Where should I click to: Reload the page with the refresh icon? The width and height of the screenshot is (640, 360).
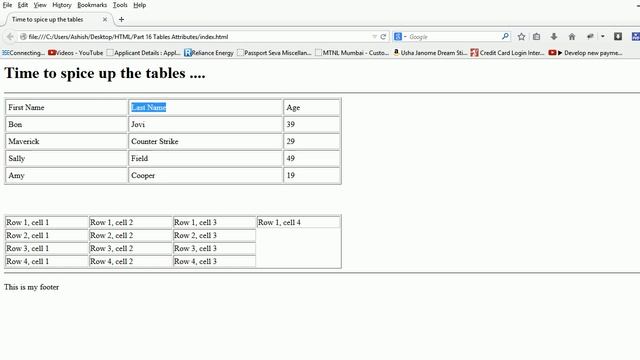click(x=383, y=37)
